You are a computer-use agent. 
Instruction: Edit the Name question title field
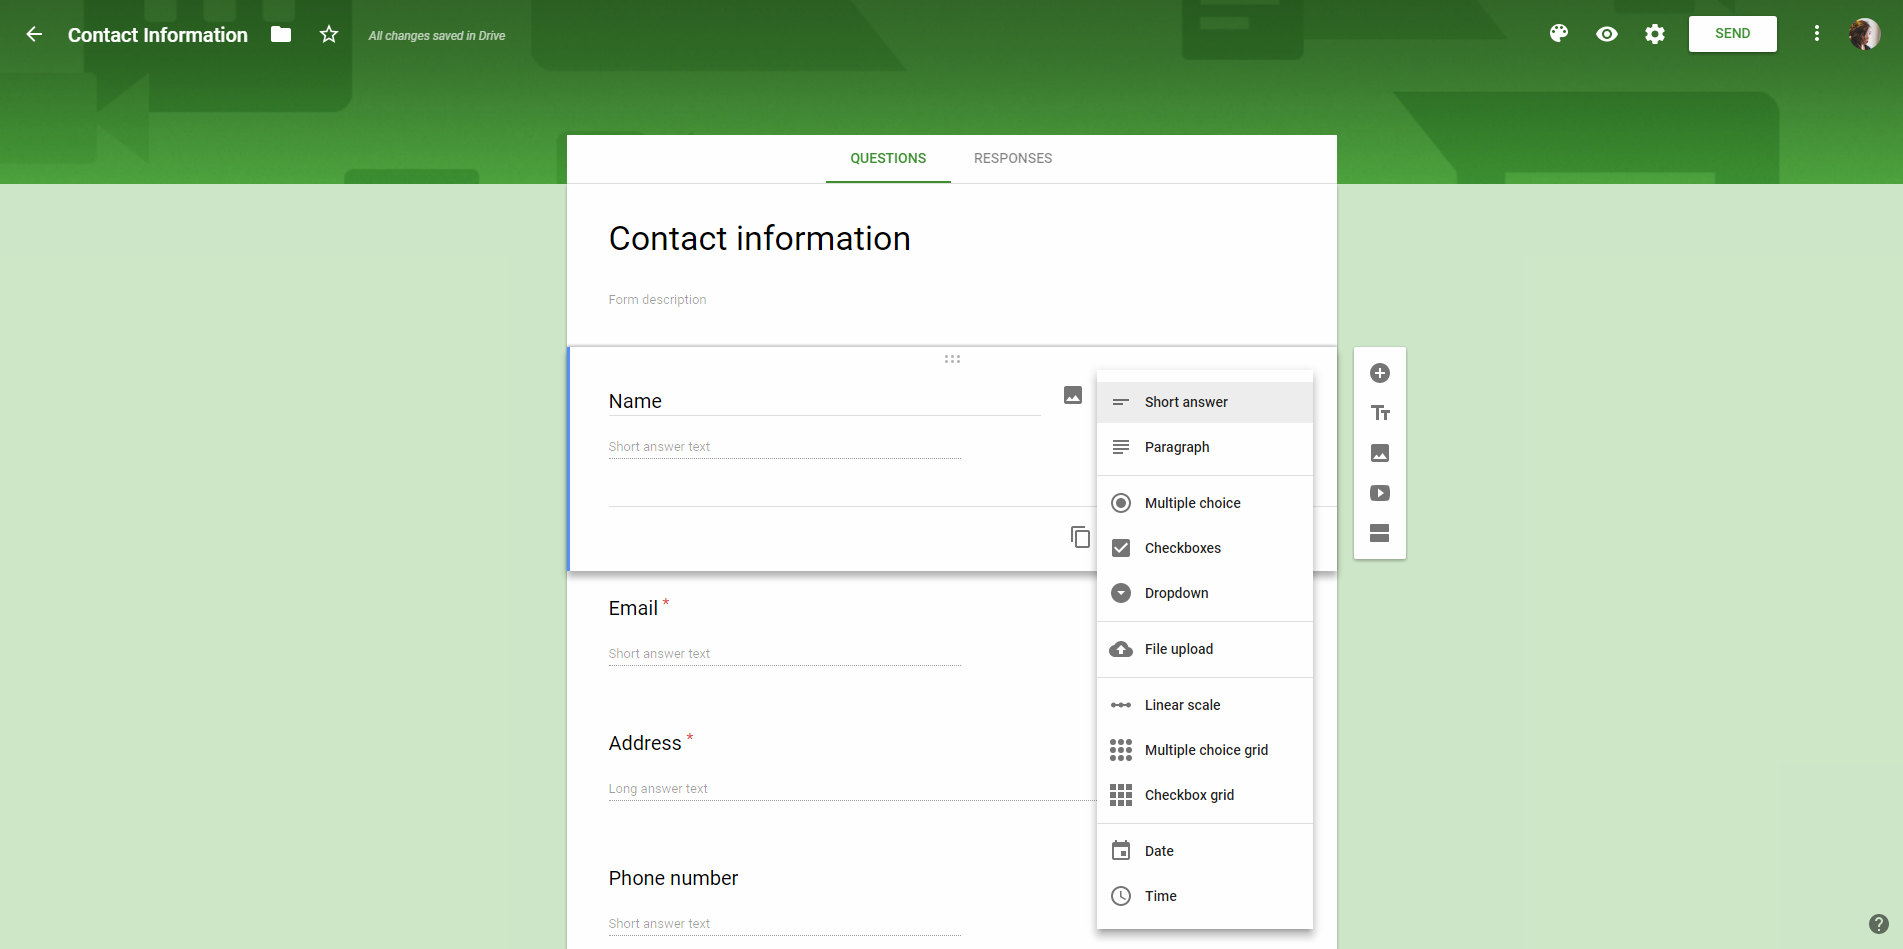tap(824, 401)
